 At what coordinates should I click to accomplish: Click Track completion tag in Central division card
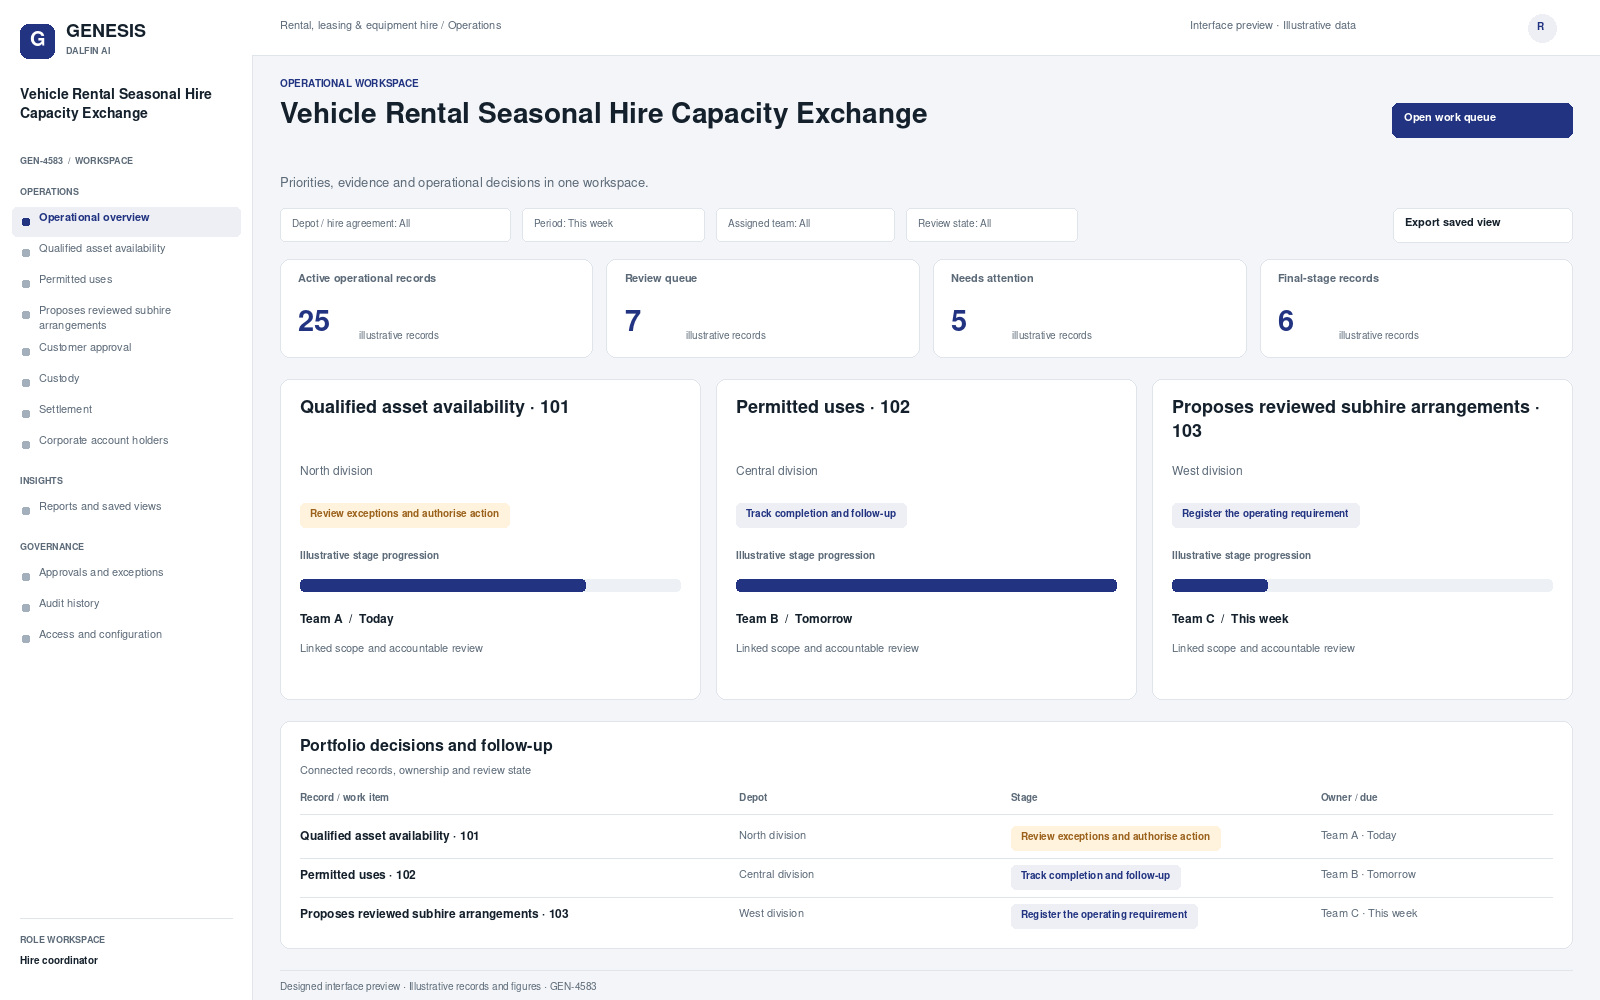point(821,514)
